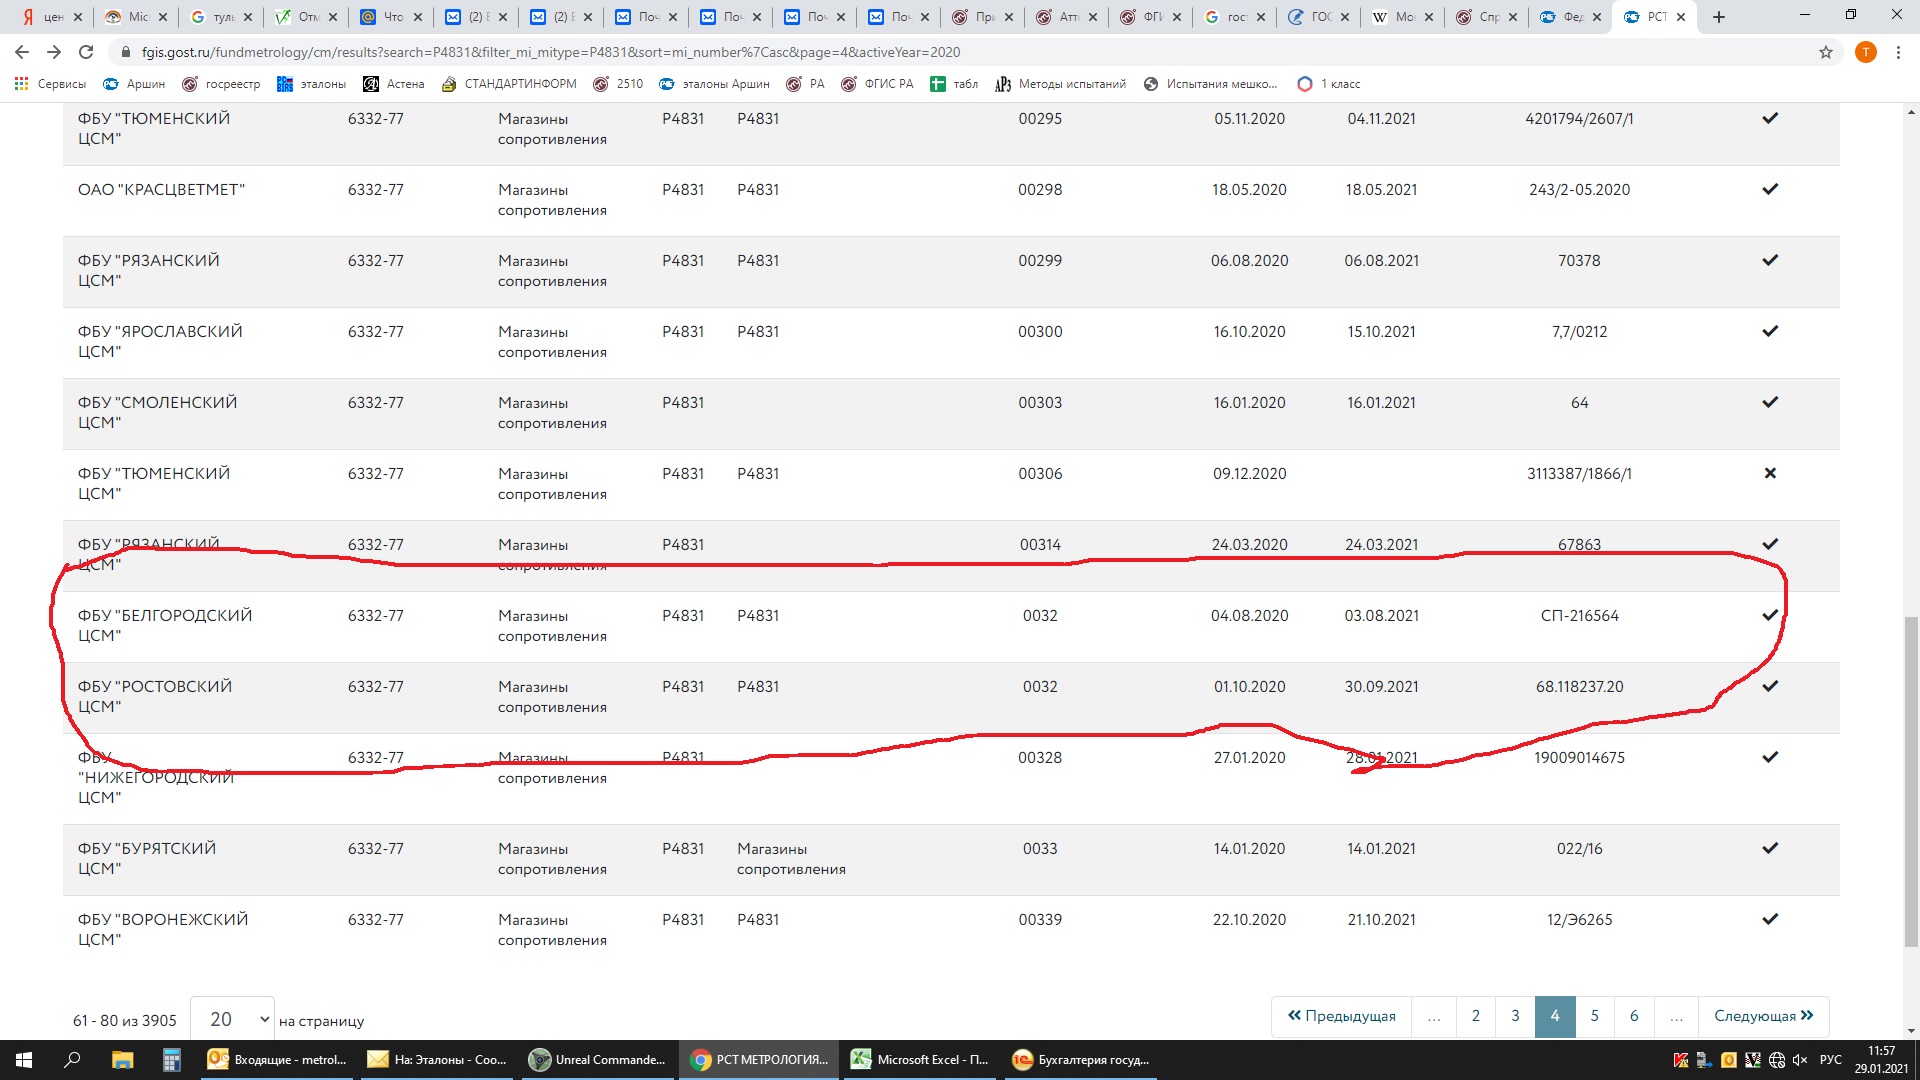The width and height of the screenshot is (1920, 1080).
Task: Click checkmark in the ФБУ ВОРОНЕЖСКИЙ ЦСМ row
Action: click(x=1769, y=919)
